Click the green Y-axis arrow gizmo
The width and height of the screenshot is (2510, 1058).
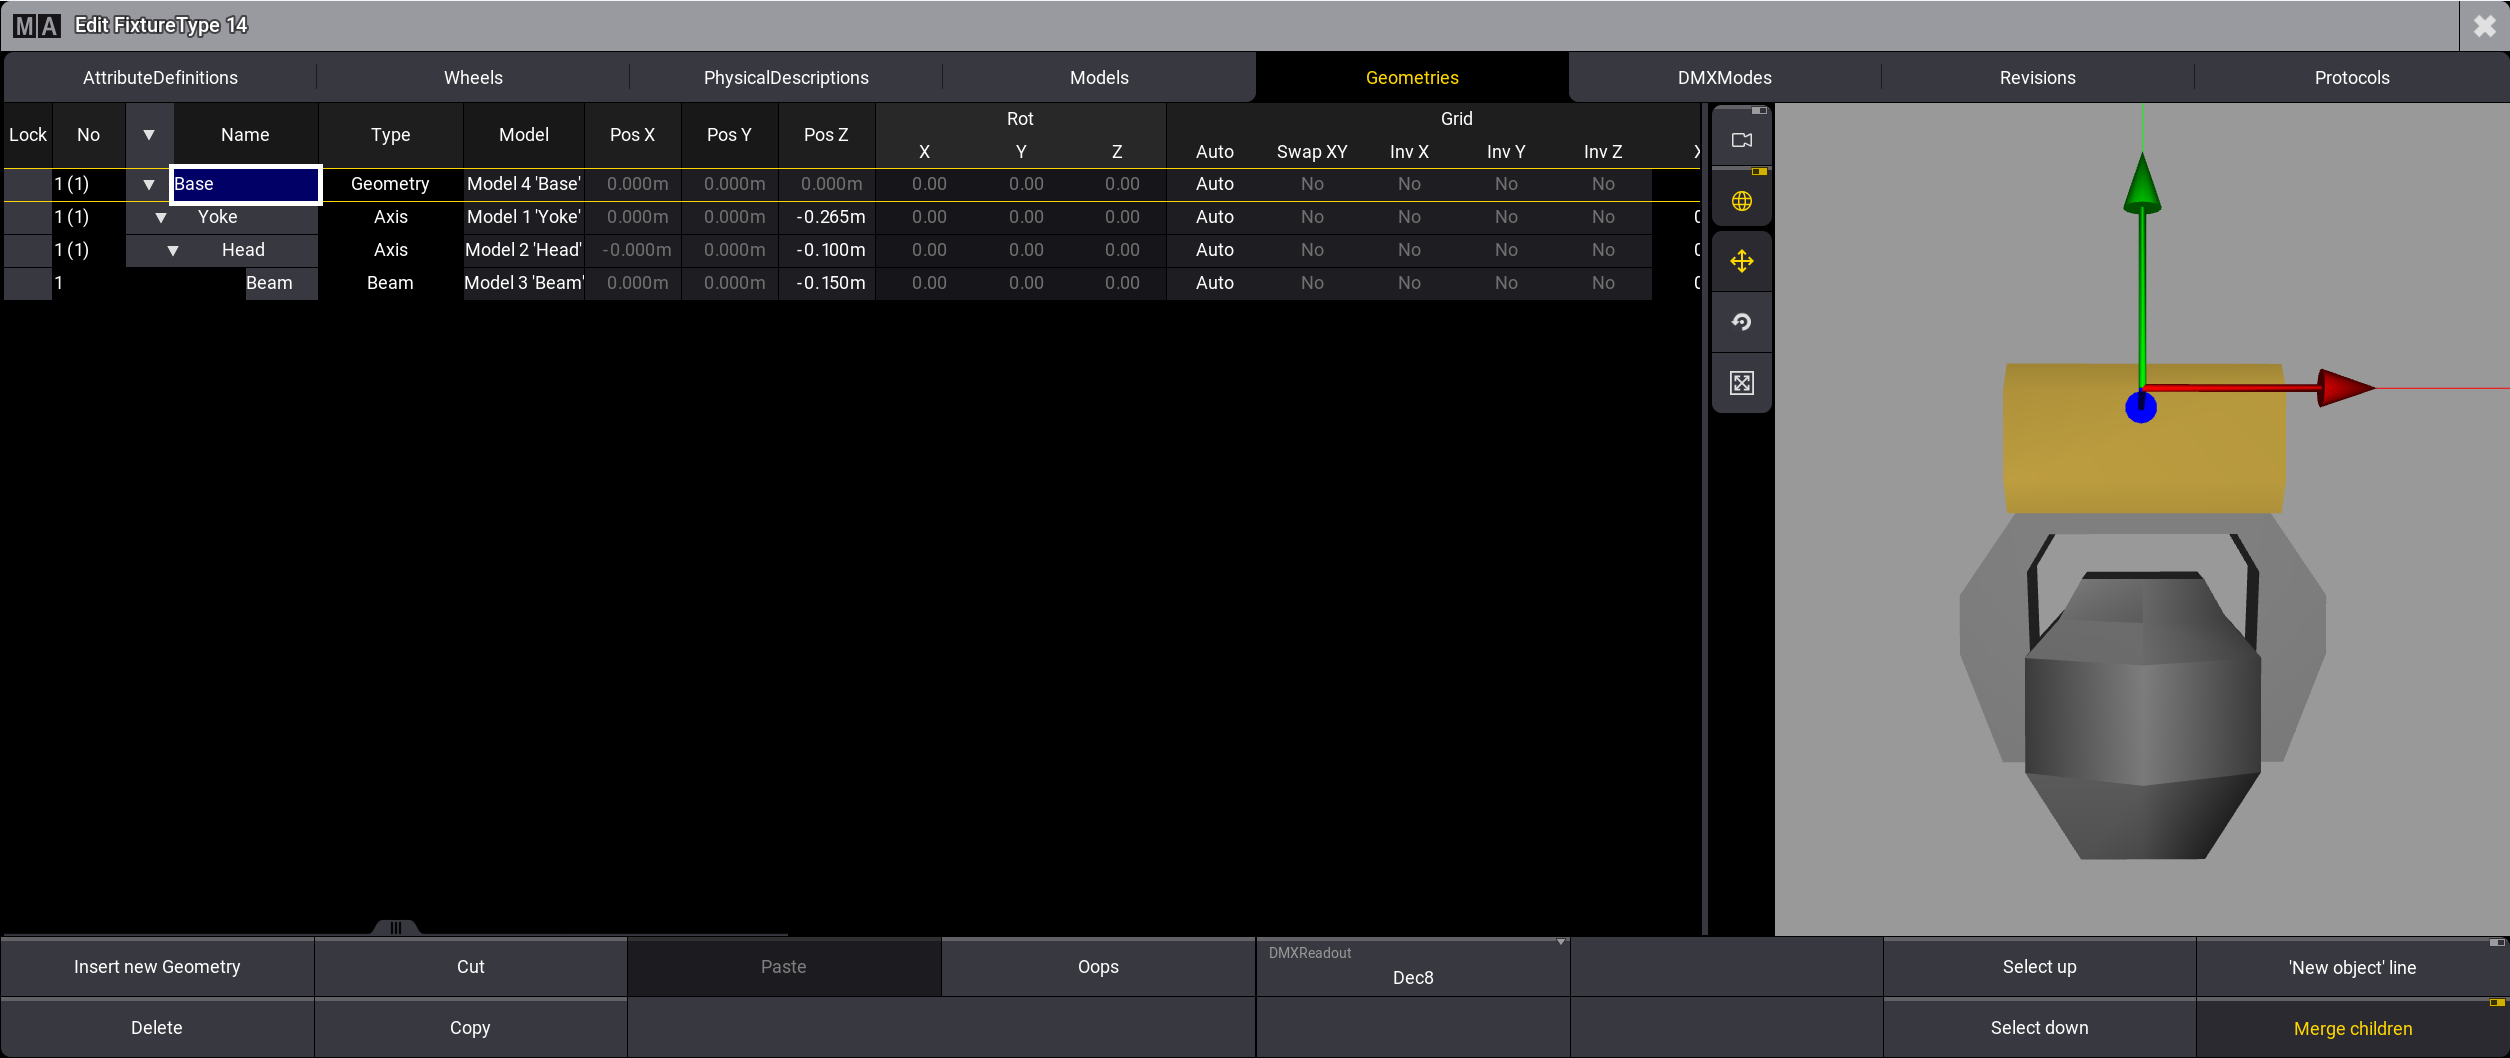(2141, 185)
